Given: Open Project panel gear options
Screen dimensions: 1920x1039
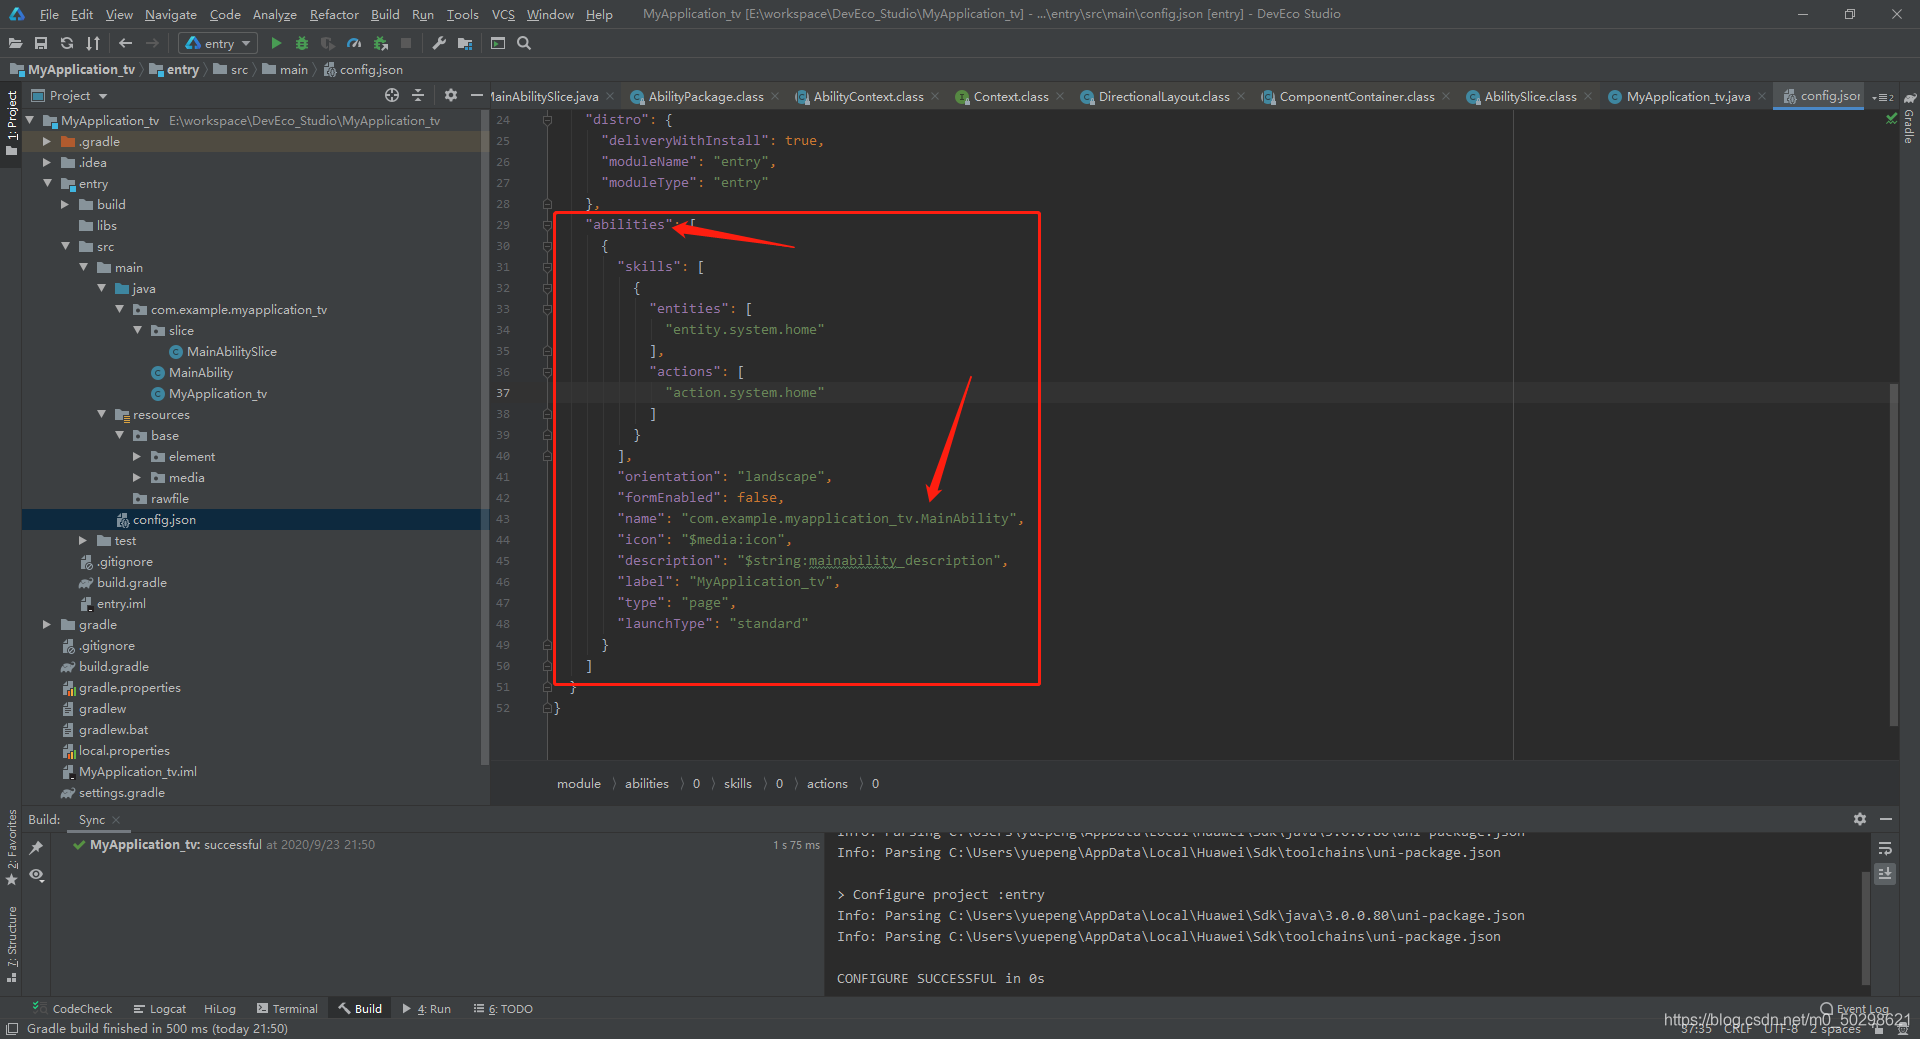Looking at the screenshot, I should (451, 95).
